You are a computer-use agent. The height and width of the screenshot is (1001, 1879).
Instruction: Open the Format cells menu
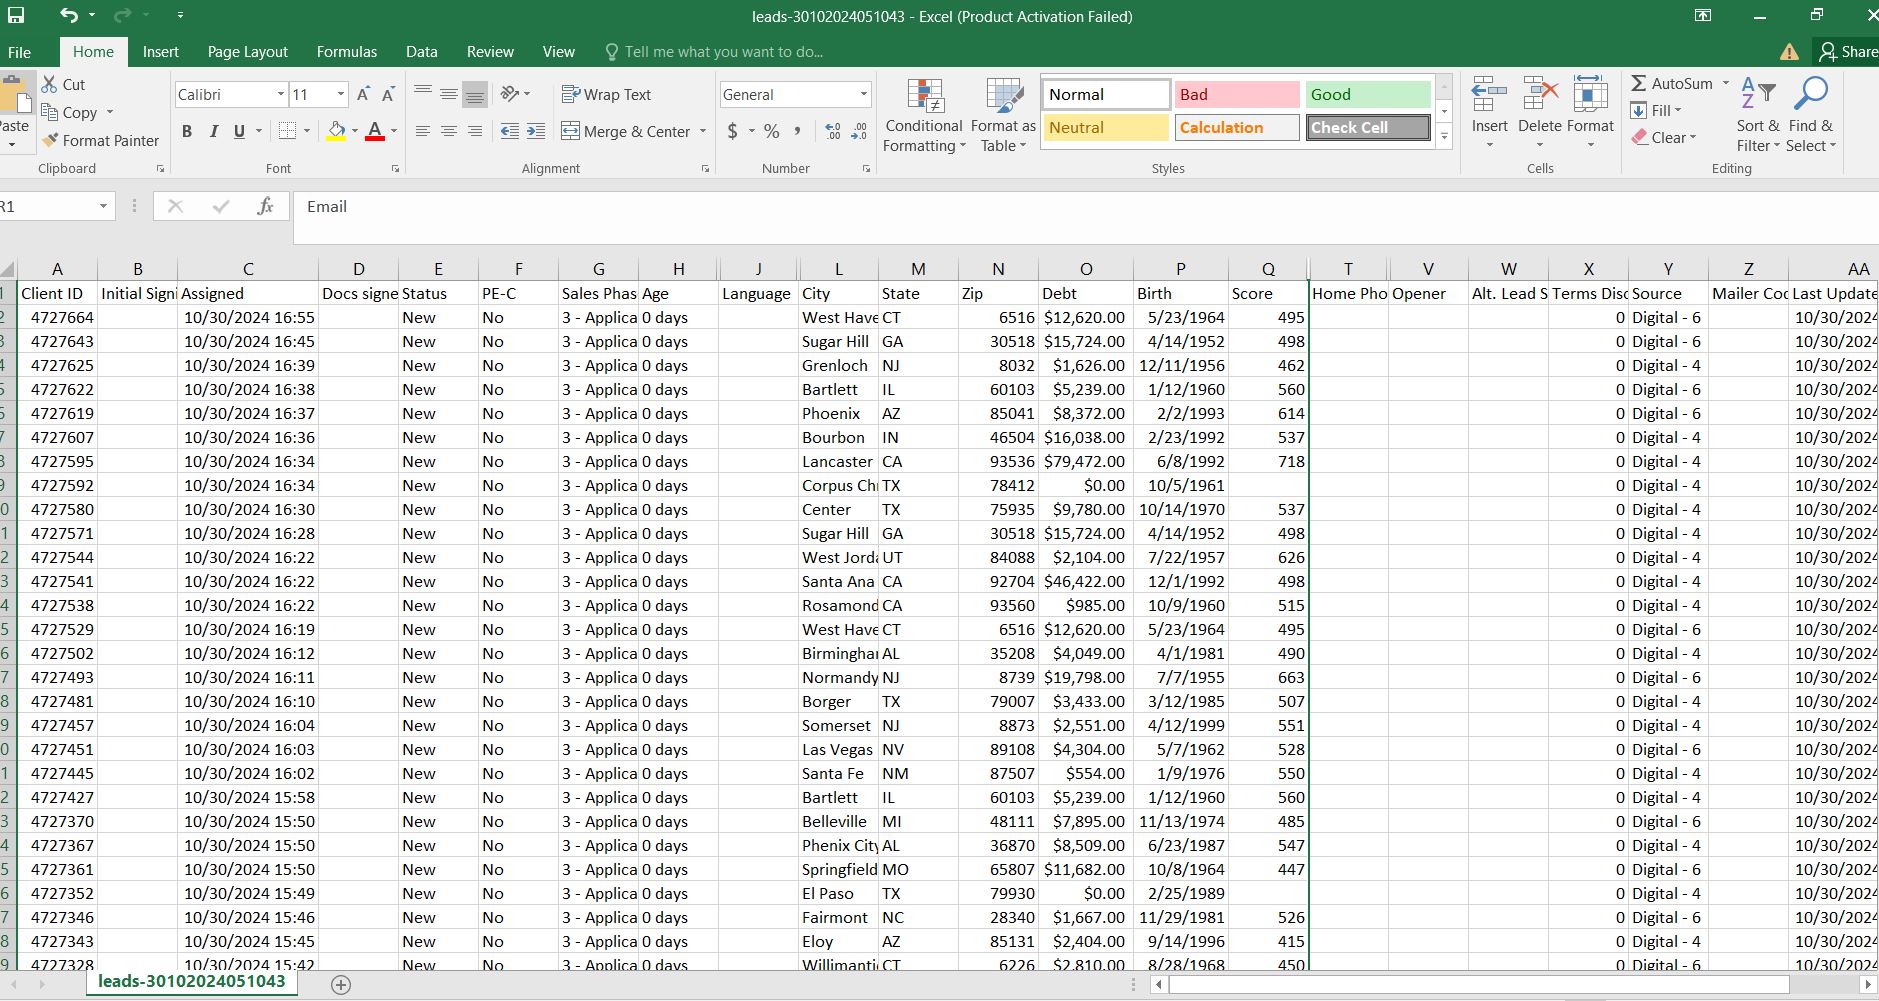pyautogui.click(x=1590, y=114)
